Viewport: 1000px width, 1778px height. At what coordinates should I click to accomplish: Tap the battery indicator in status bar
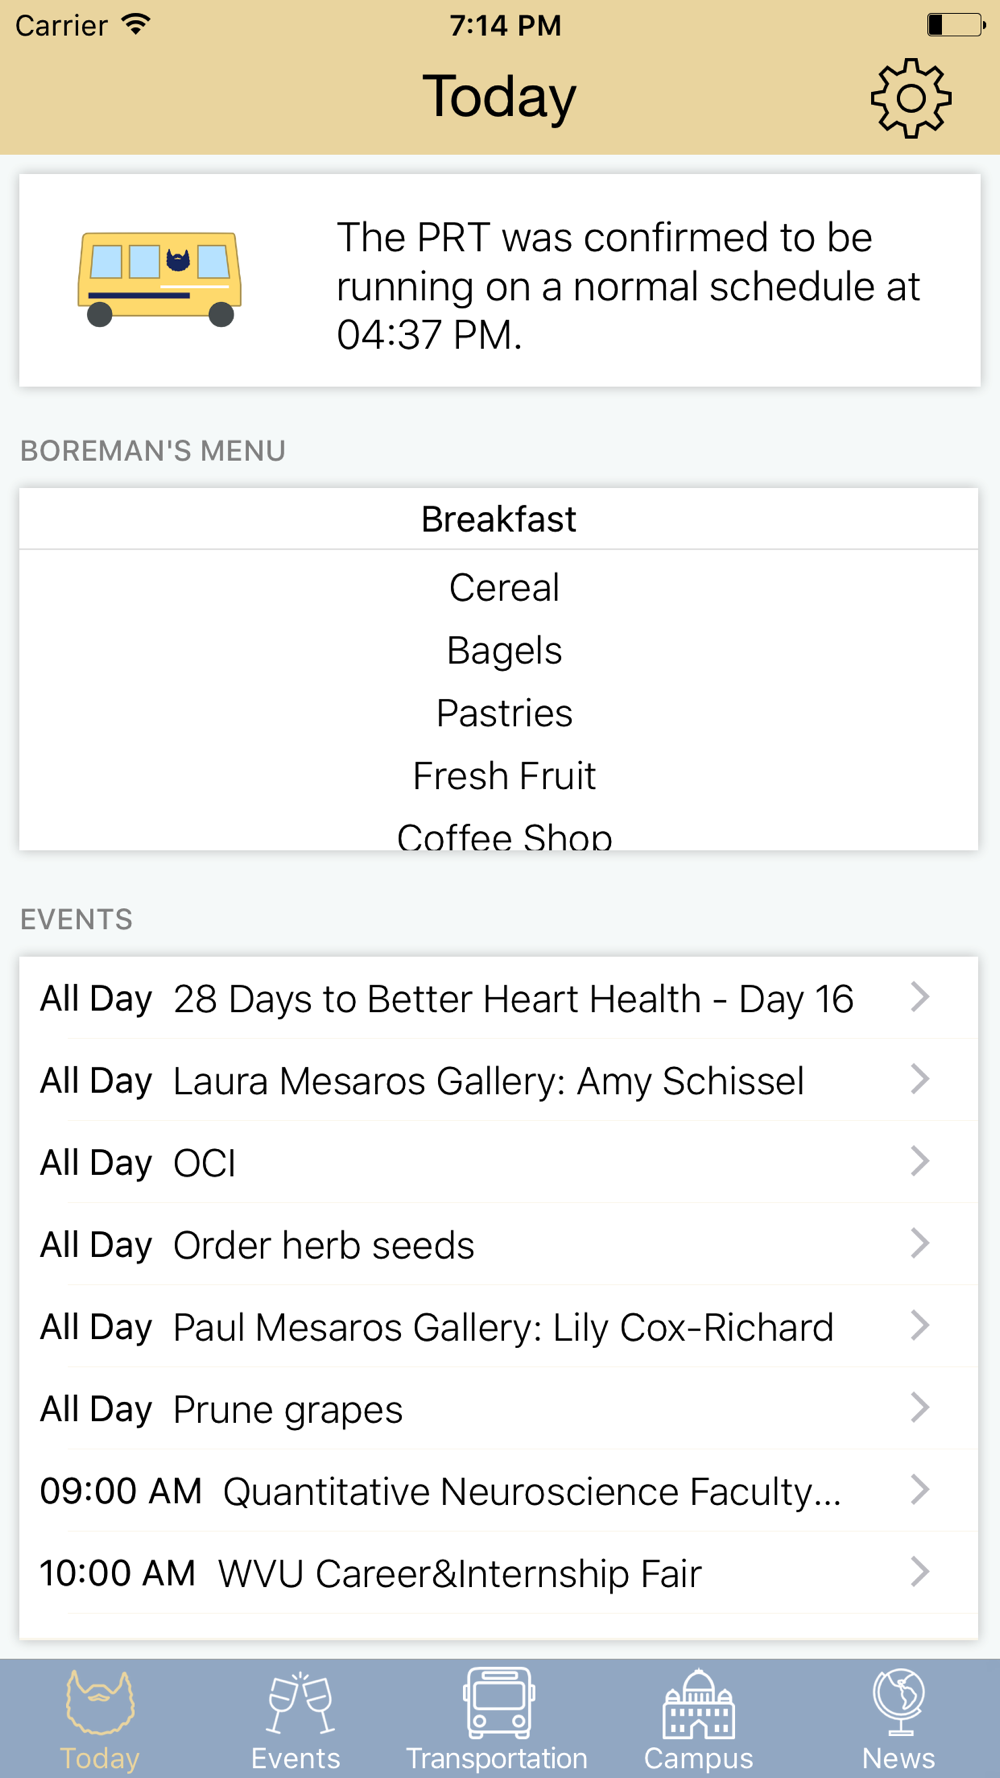point(955,24)
